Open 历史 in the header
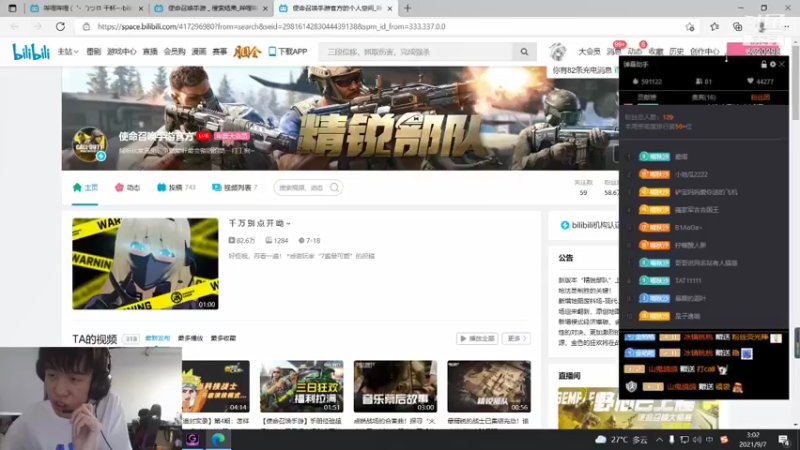 click(x=677, y=52)
